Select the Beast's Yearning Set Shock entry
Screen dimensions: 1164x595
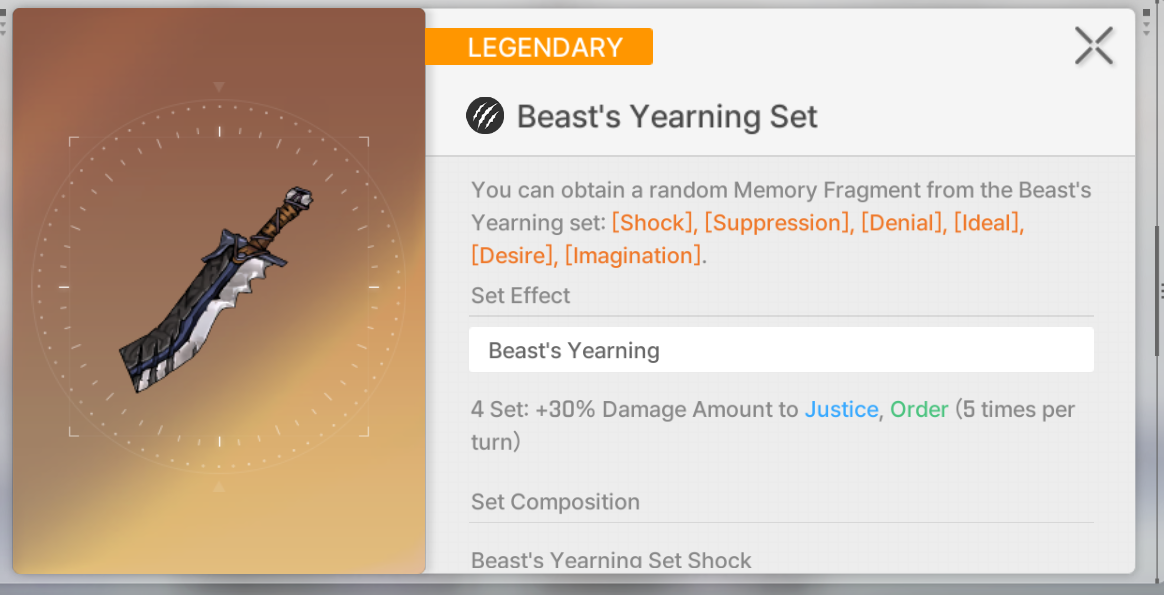point(611,560)
